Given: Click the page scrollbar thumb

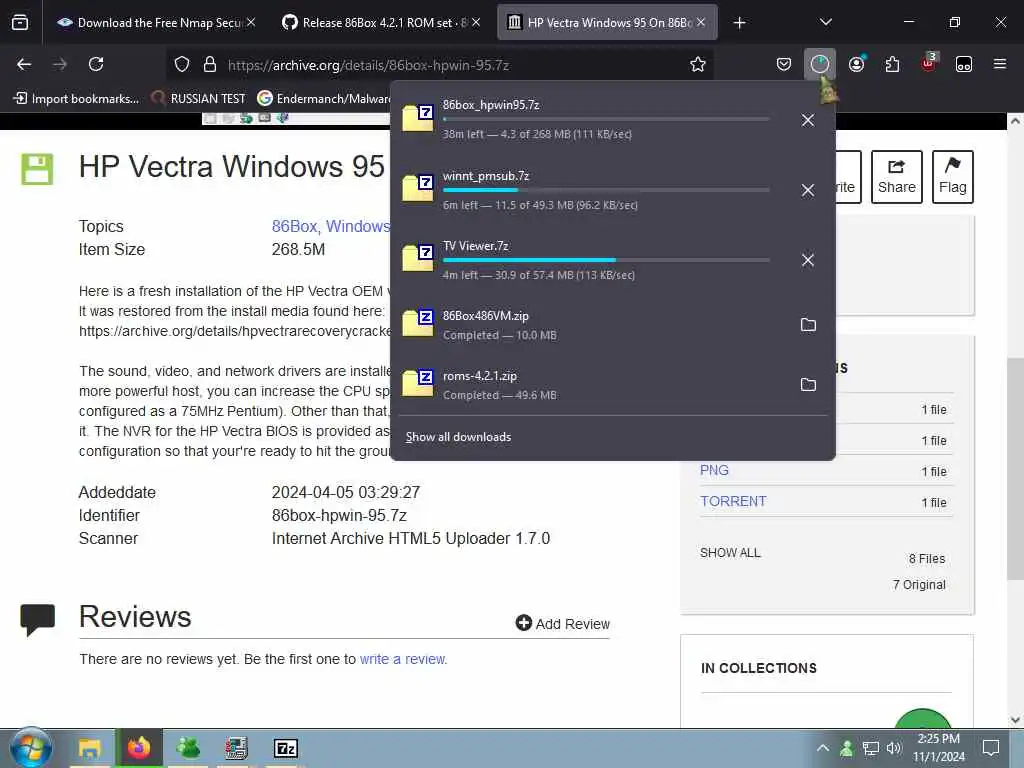Looking at the screenshot, I should (x=1015, y=468).
